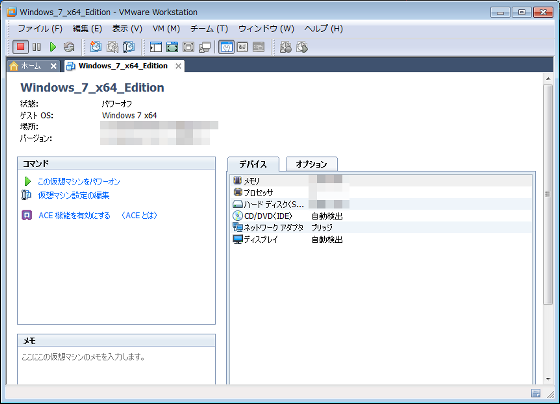The image size is (560, 404).
Task: Select the CD/DVD (IDE) 自動検出 value
Action: [327, 216]
